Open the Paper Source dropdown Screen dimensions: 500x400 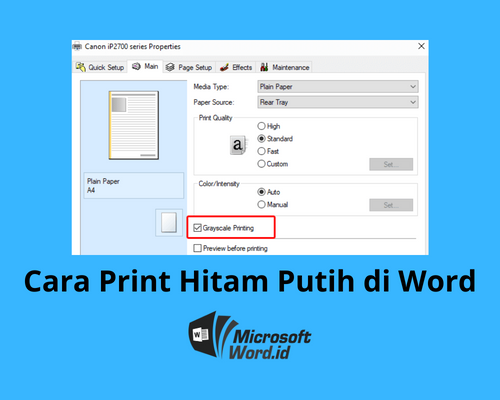[x=338, y=102]
